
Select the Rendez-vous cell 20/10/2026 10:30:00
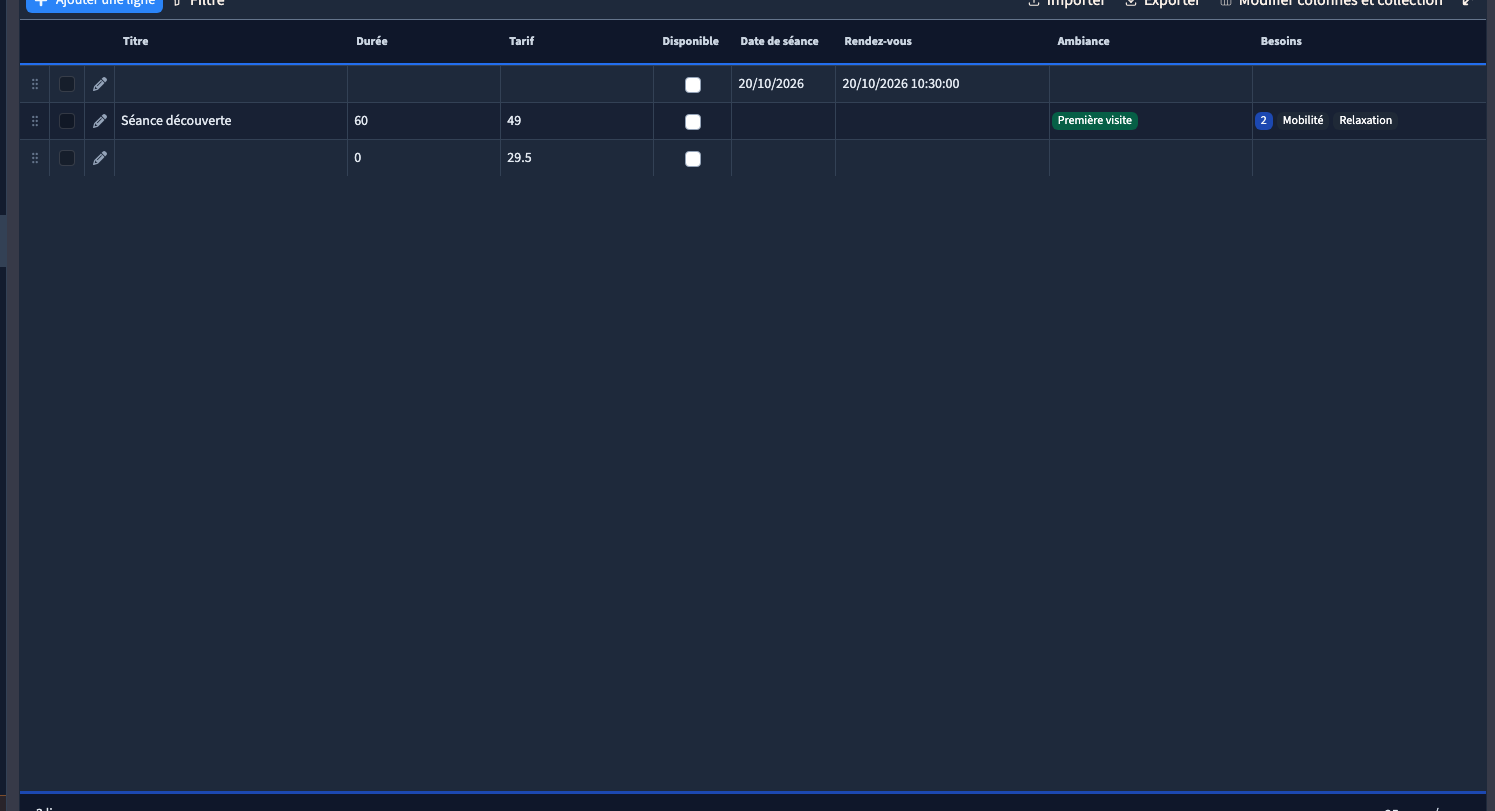coord(942,84)
